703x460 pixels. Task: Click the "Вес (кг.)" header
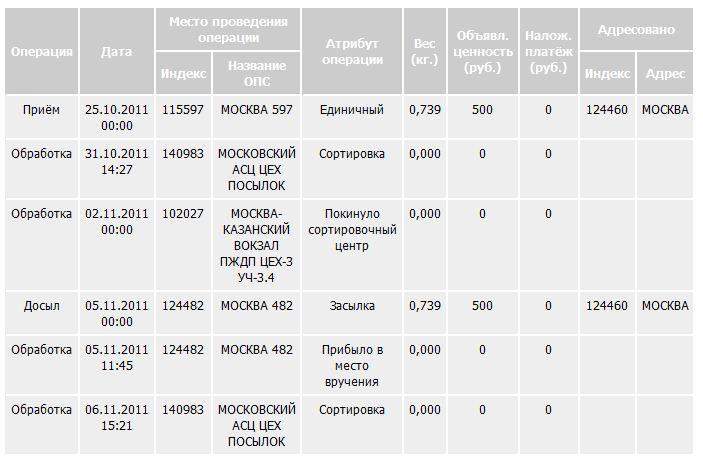click(x=424, y=51)
